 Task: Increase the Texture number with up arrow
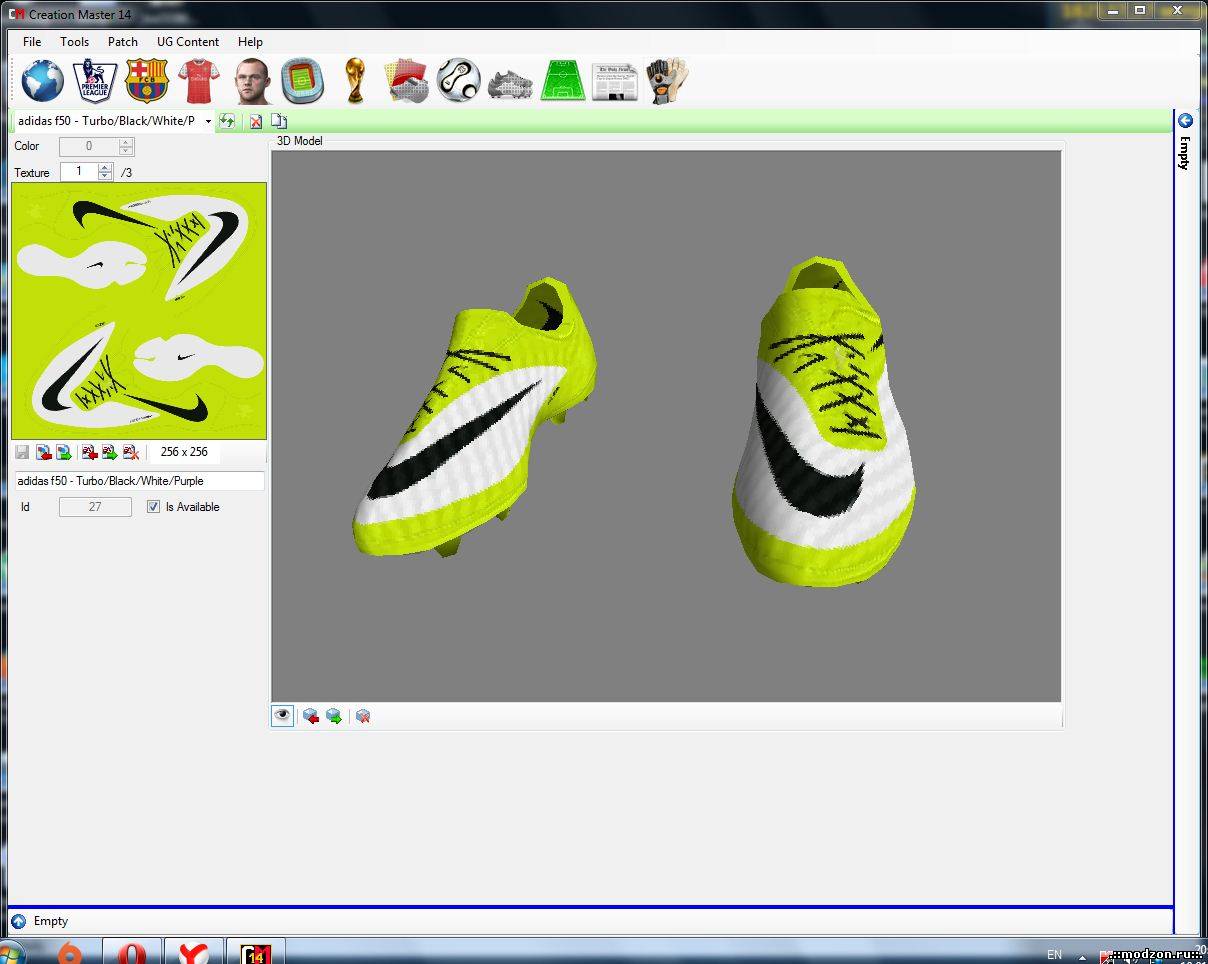click(105, 168)
